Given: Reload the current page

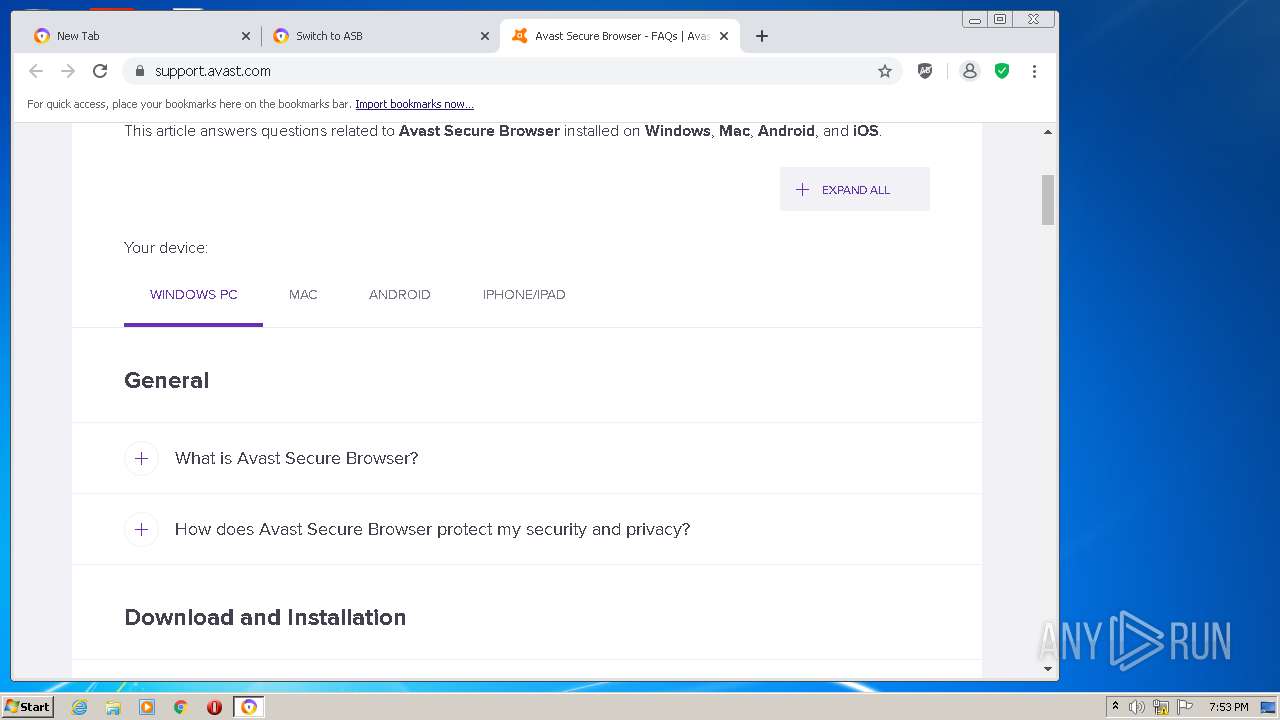Looking at the screenshot, I should tap(100, 71).
